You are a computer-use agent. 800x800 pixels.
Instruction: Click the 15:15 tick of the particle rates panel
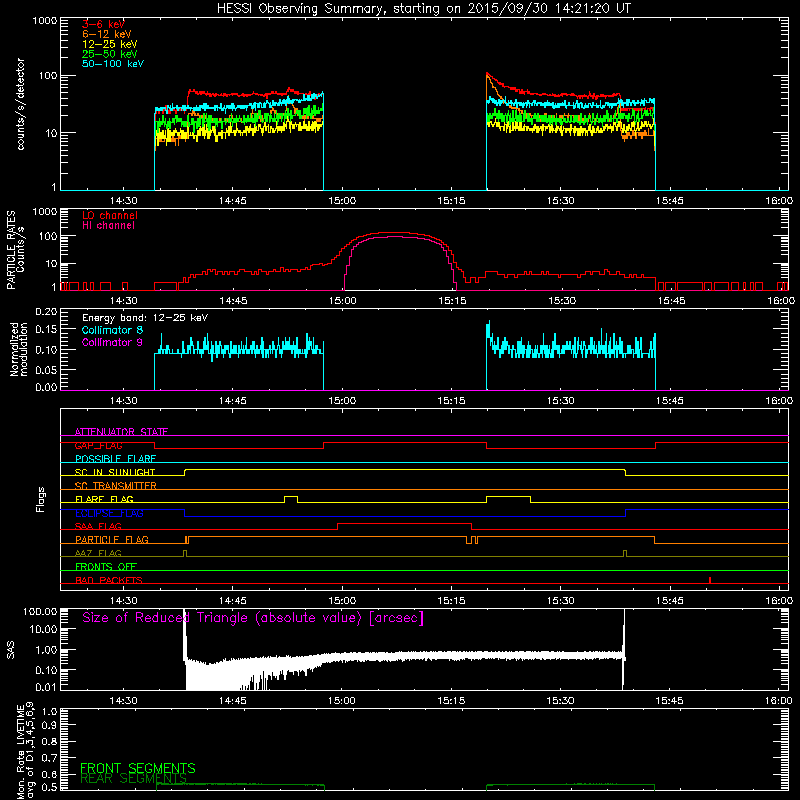(452, 301)
